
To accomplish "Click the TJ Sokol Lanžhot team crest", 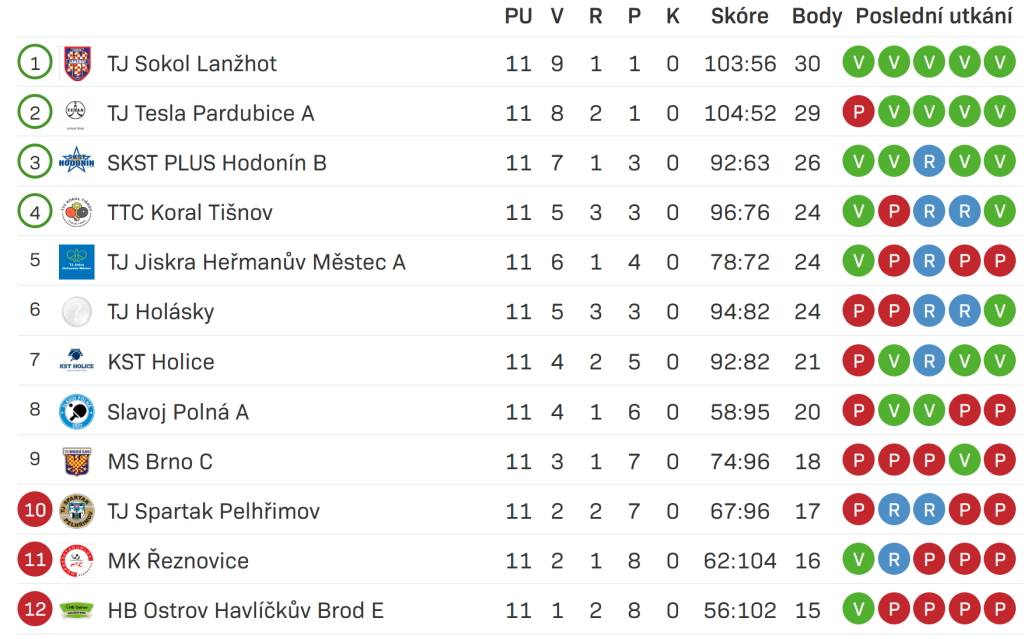I will coord(77,63).
